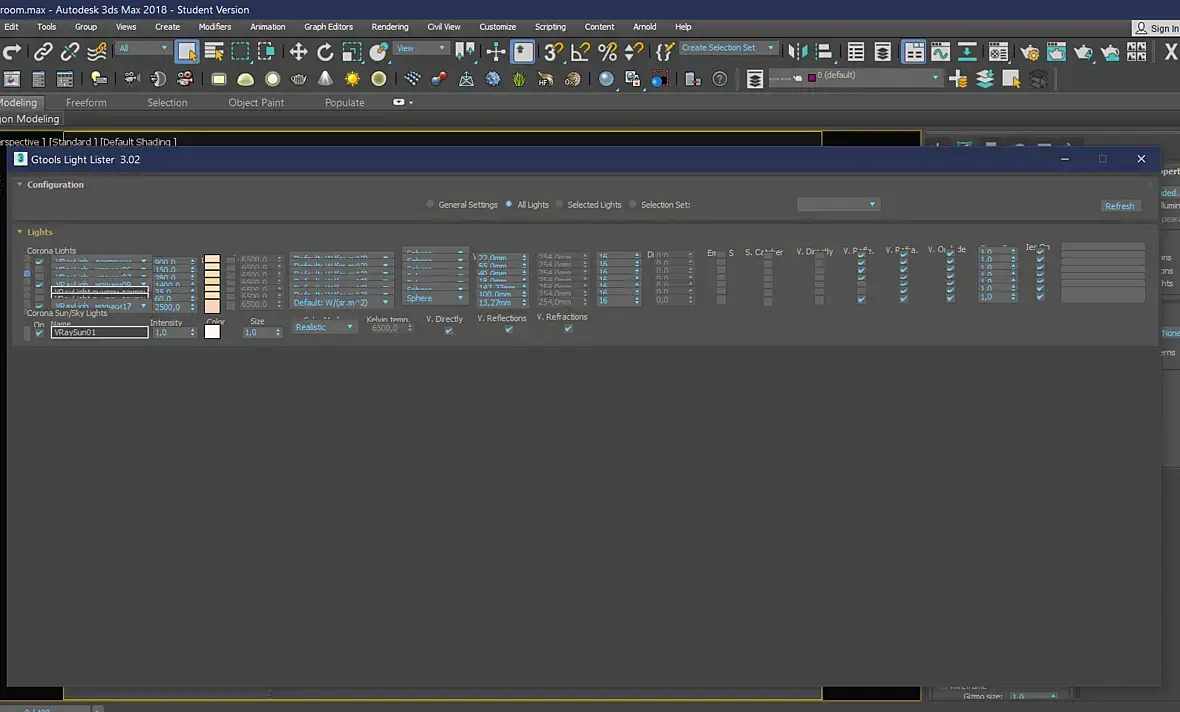Open the Create Selection Set dropdown

(728, 48)
